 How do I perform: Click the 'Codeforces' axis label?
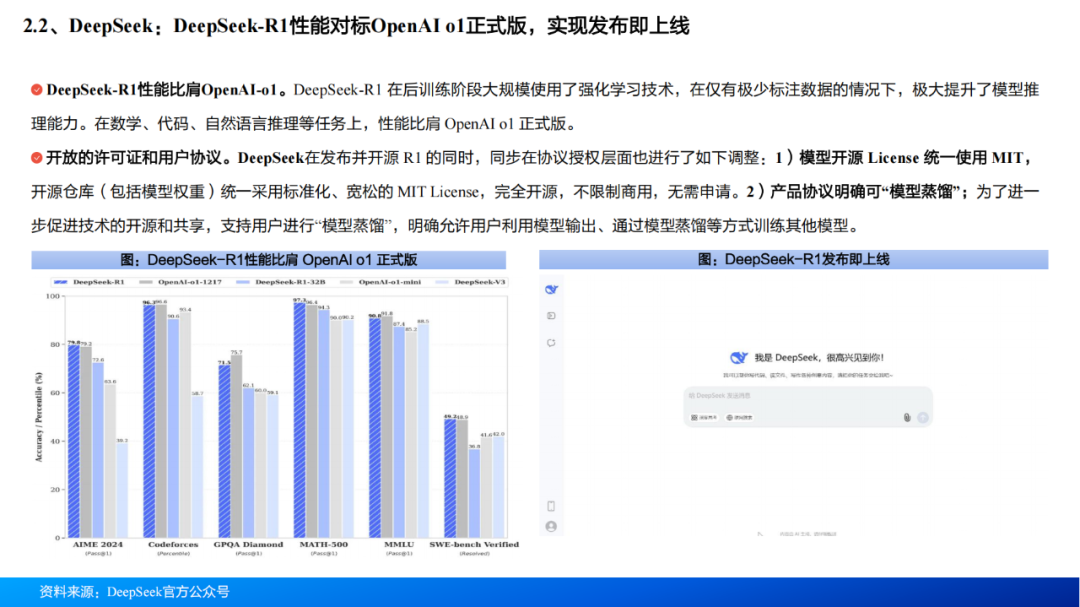pyautogui.click(x=173, y=544)
